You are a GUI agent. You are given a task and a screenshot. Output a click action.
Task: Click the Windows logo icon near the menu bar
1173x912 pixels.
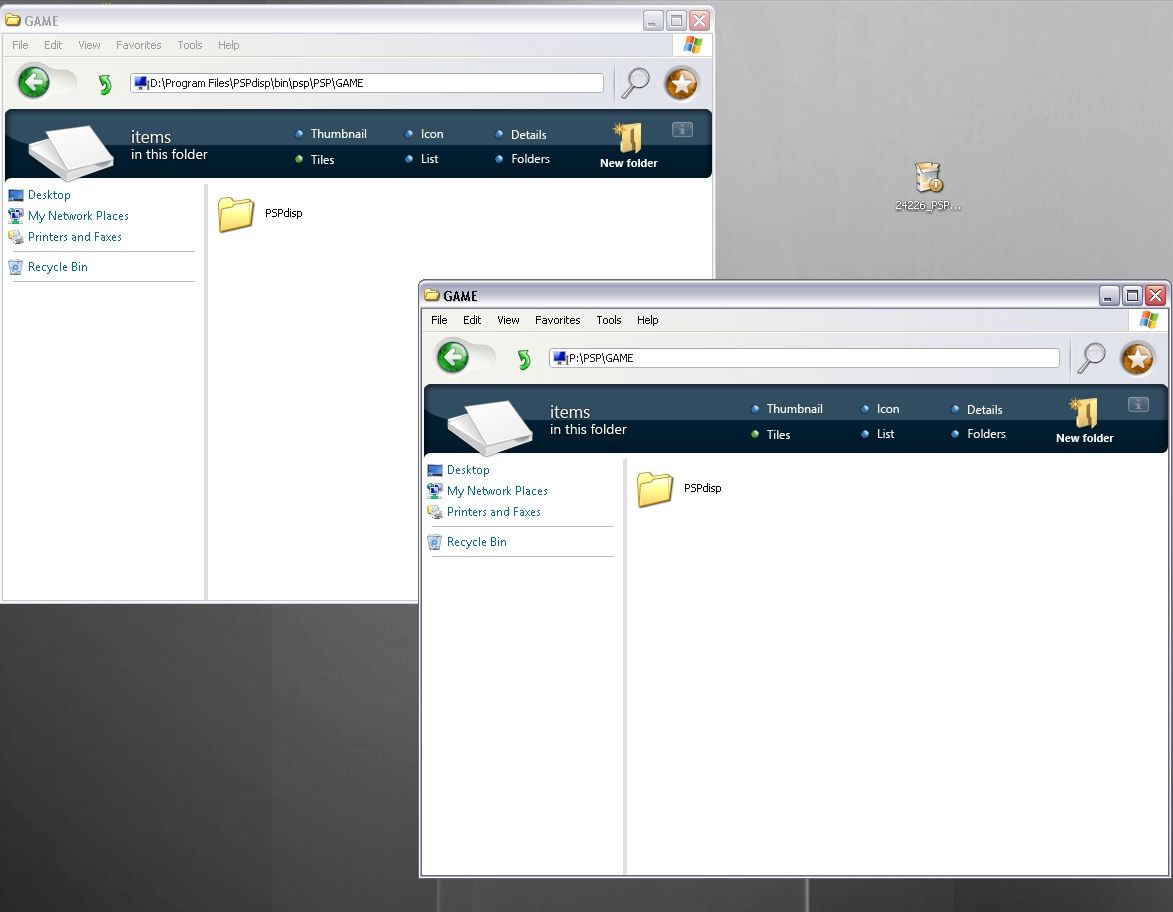(x=1148, y=319)
